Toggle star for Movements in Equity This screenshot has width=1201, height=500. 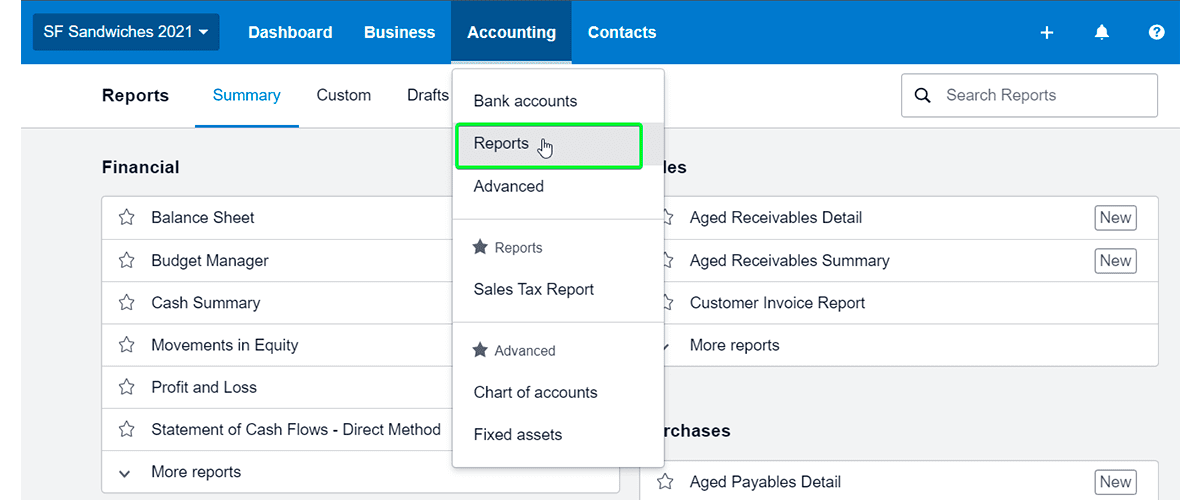(x=127, y=345)
